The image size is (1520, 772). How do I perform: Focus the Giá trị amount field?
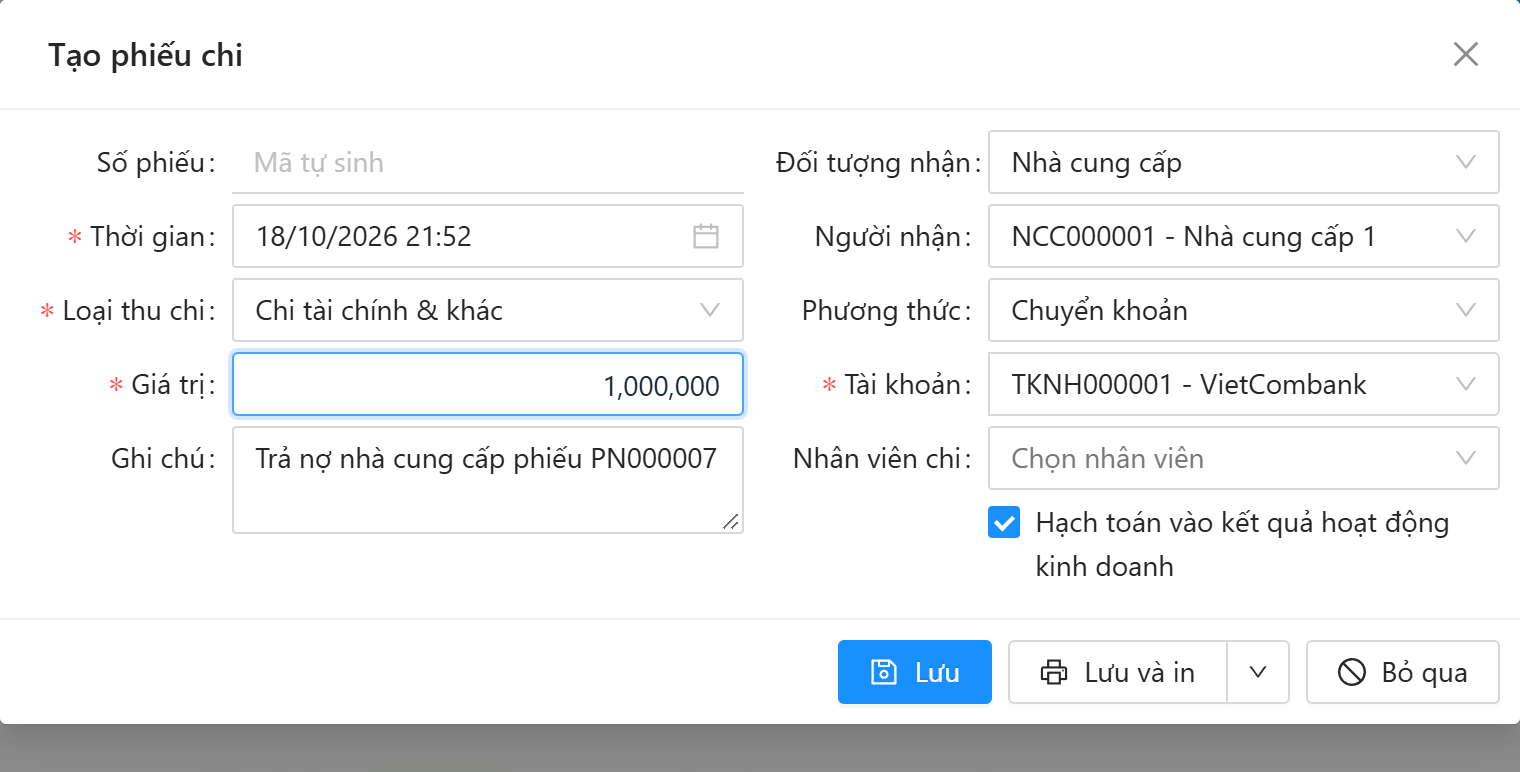click(488, 384)
